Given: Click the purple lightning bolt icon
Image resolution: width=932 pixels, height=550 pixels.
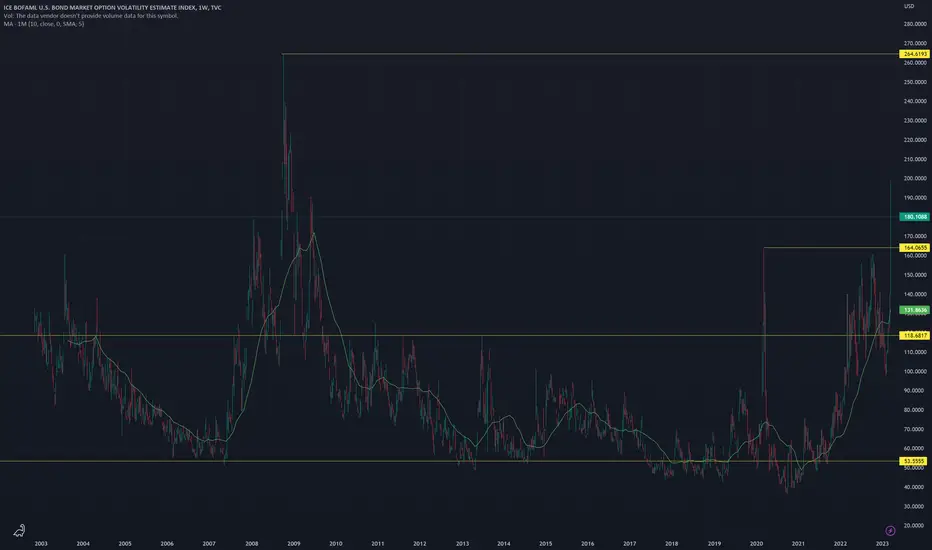Looking at the screenshot, I should coord(890,530).
